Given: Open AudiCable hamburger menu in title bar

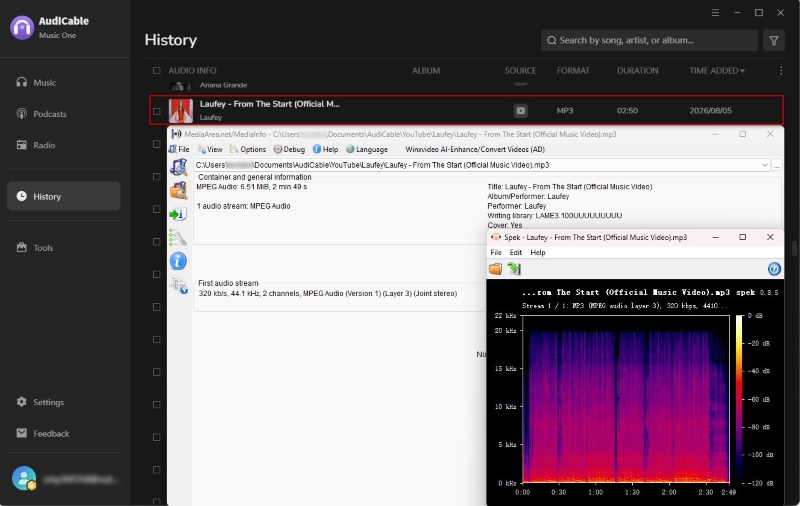Looking at the screenshot, I should [x=715, y=13].
